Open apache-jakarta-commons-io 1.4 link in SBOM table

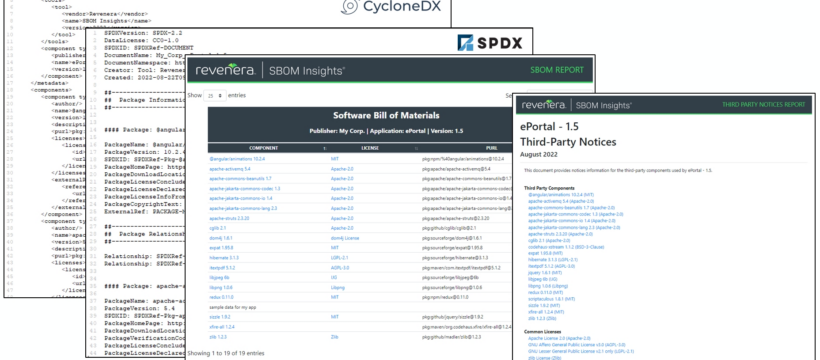point(241,198)
